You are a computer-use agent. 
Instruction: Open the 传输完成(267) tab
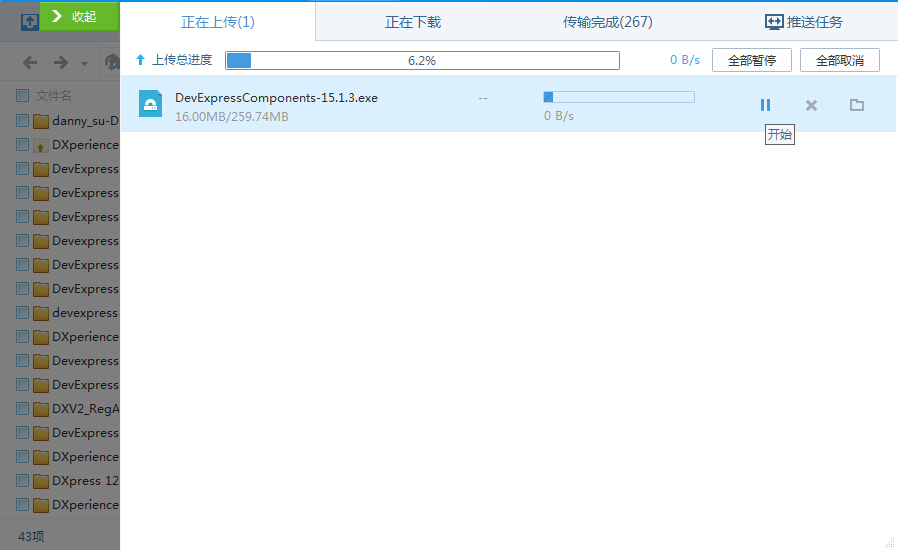point(608,22)
